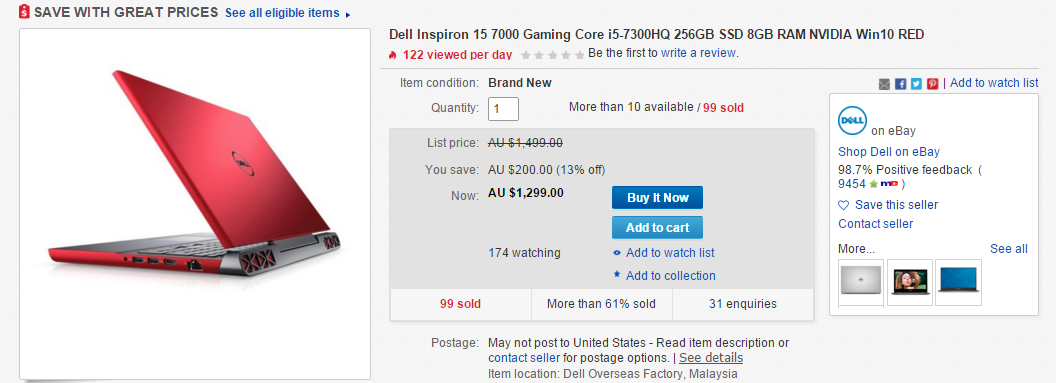Share listing via email envelope icon
This screenshot has height=383, width=1056.
[884, 83]
